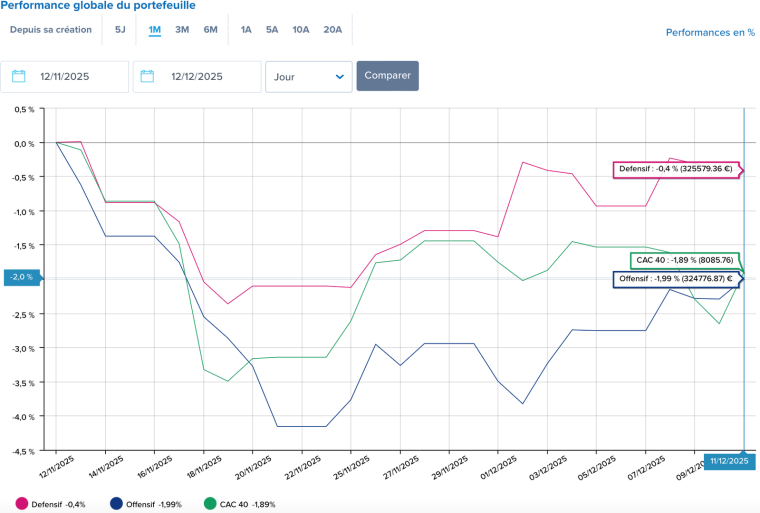Switch to the 5J period
The width and height of the screenshot is (760, 513).
click(120, 29)
